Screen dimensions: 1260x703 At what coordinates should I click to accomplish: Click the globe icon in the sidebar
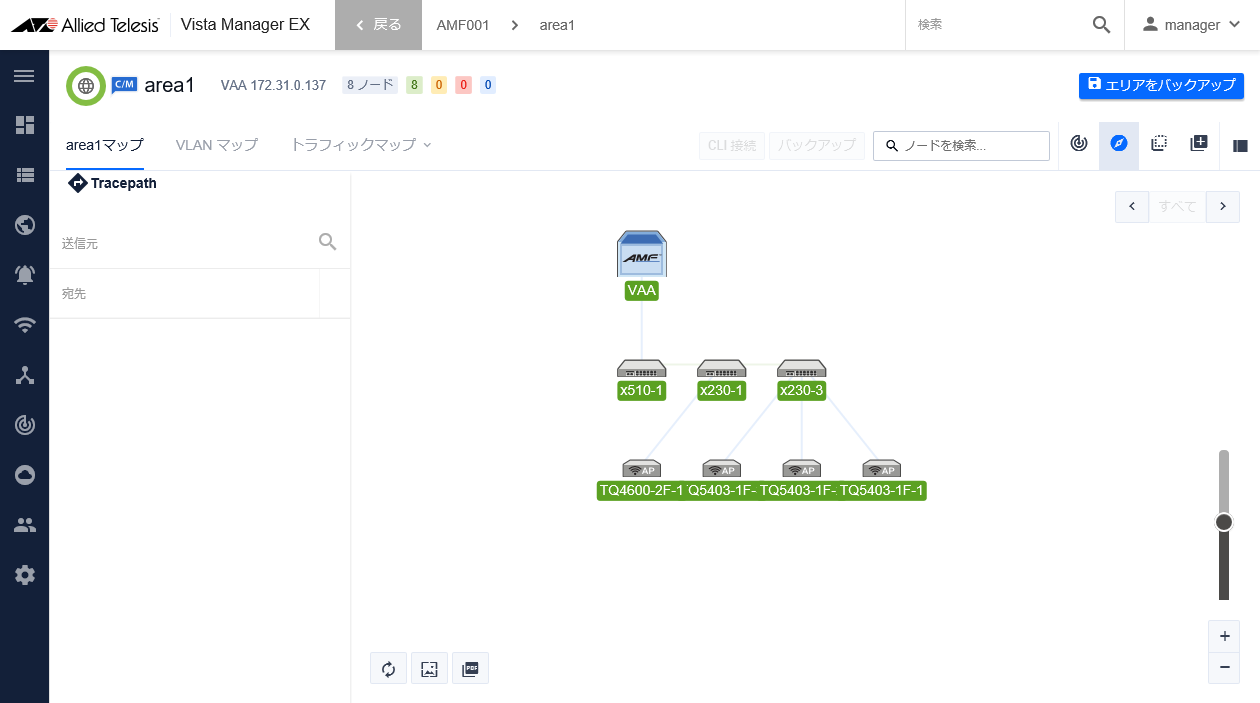[x=24, y=225]
